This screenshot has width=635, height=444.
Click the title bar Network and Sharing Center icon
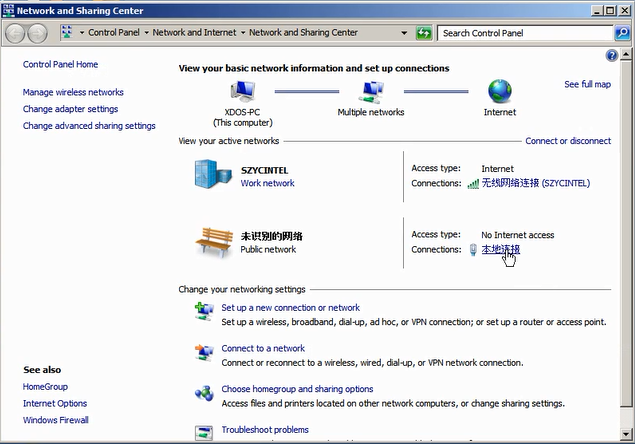click(x=8, y=11)
